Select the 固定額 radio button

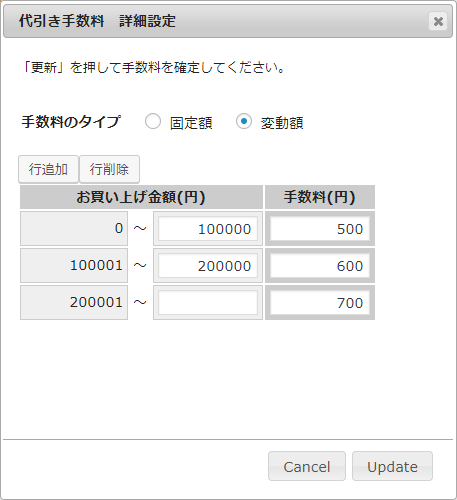click(153, 121)
